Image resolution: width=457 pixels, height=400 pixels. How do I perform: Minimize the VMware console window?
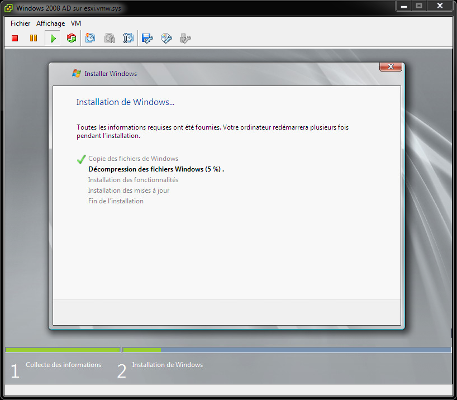(404, 6)
